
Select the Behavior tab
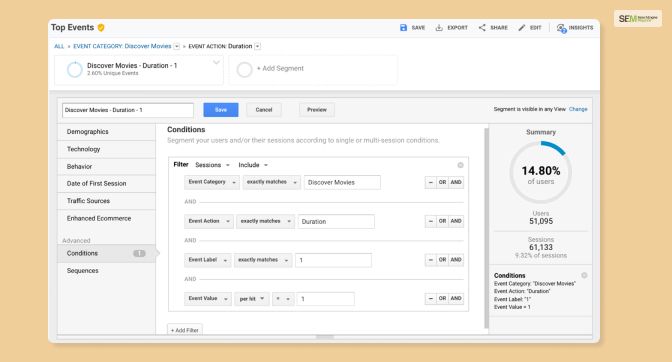point(106,167)
